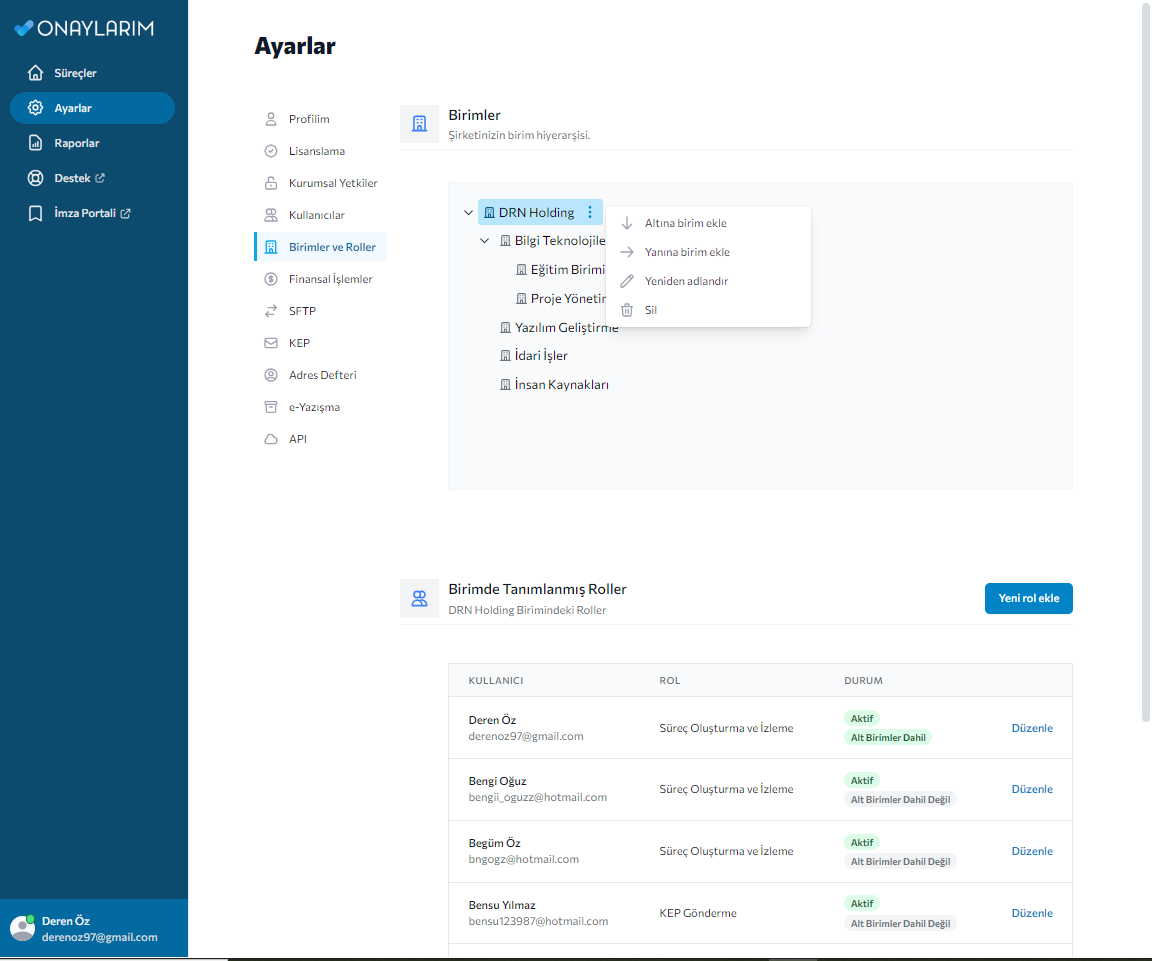Click the trash icon for Sil
This screenshot has width=1152, height=961.
click(x=627, y=310)
